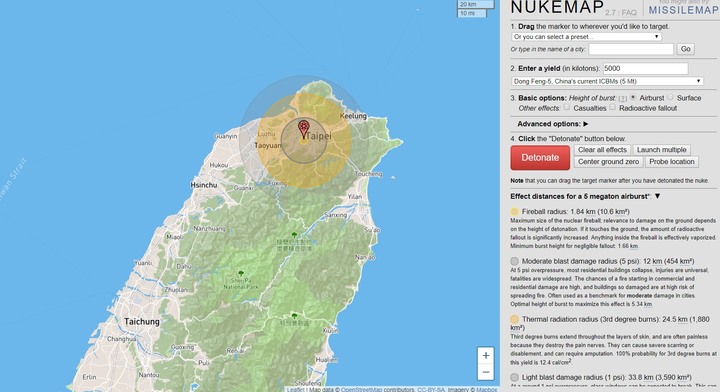This screenshot has height=392, width=720.
Task: Click the Taichung city label on map
Action: (x=141, y=321)
